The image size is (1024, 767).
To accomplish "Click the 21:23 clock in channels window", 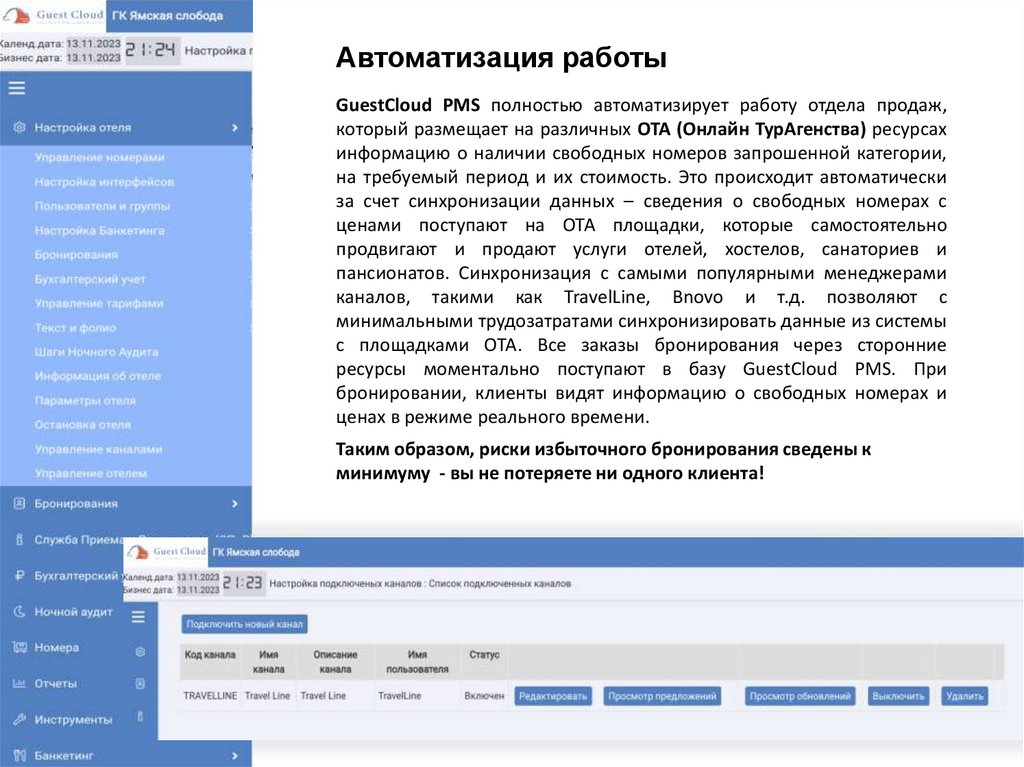I will 242,583.
